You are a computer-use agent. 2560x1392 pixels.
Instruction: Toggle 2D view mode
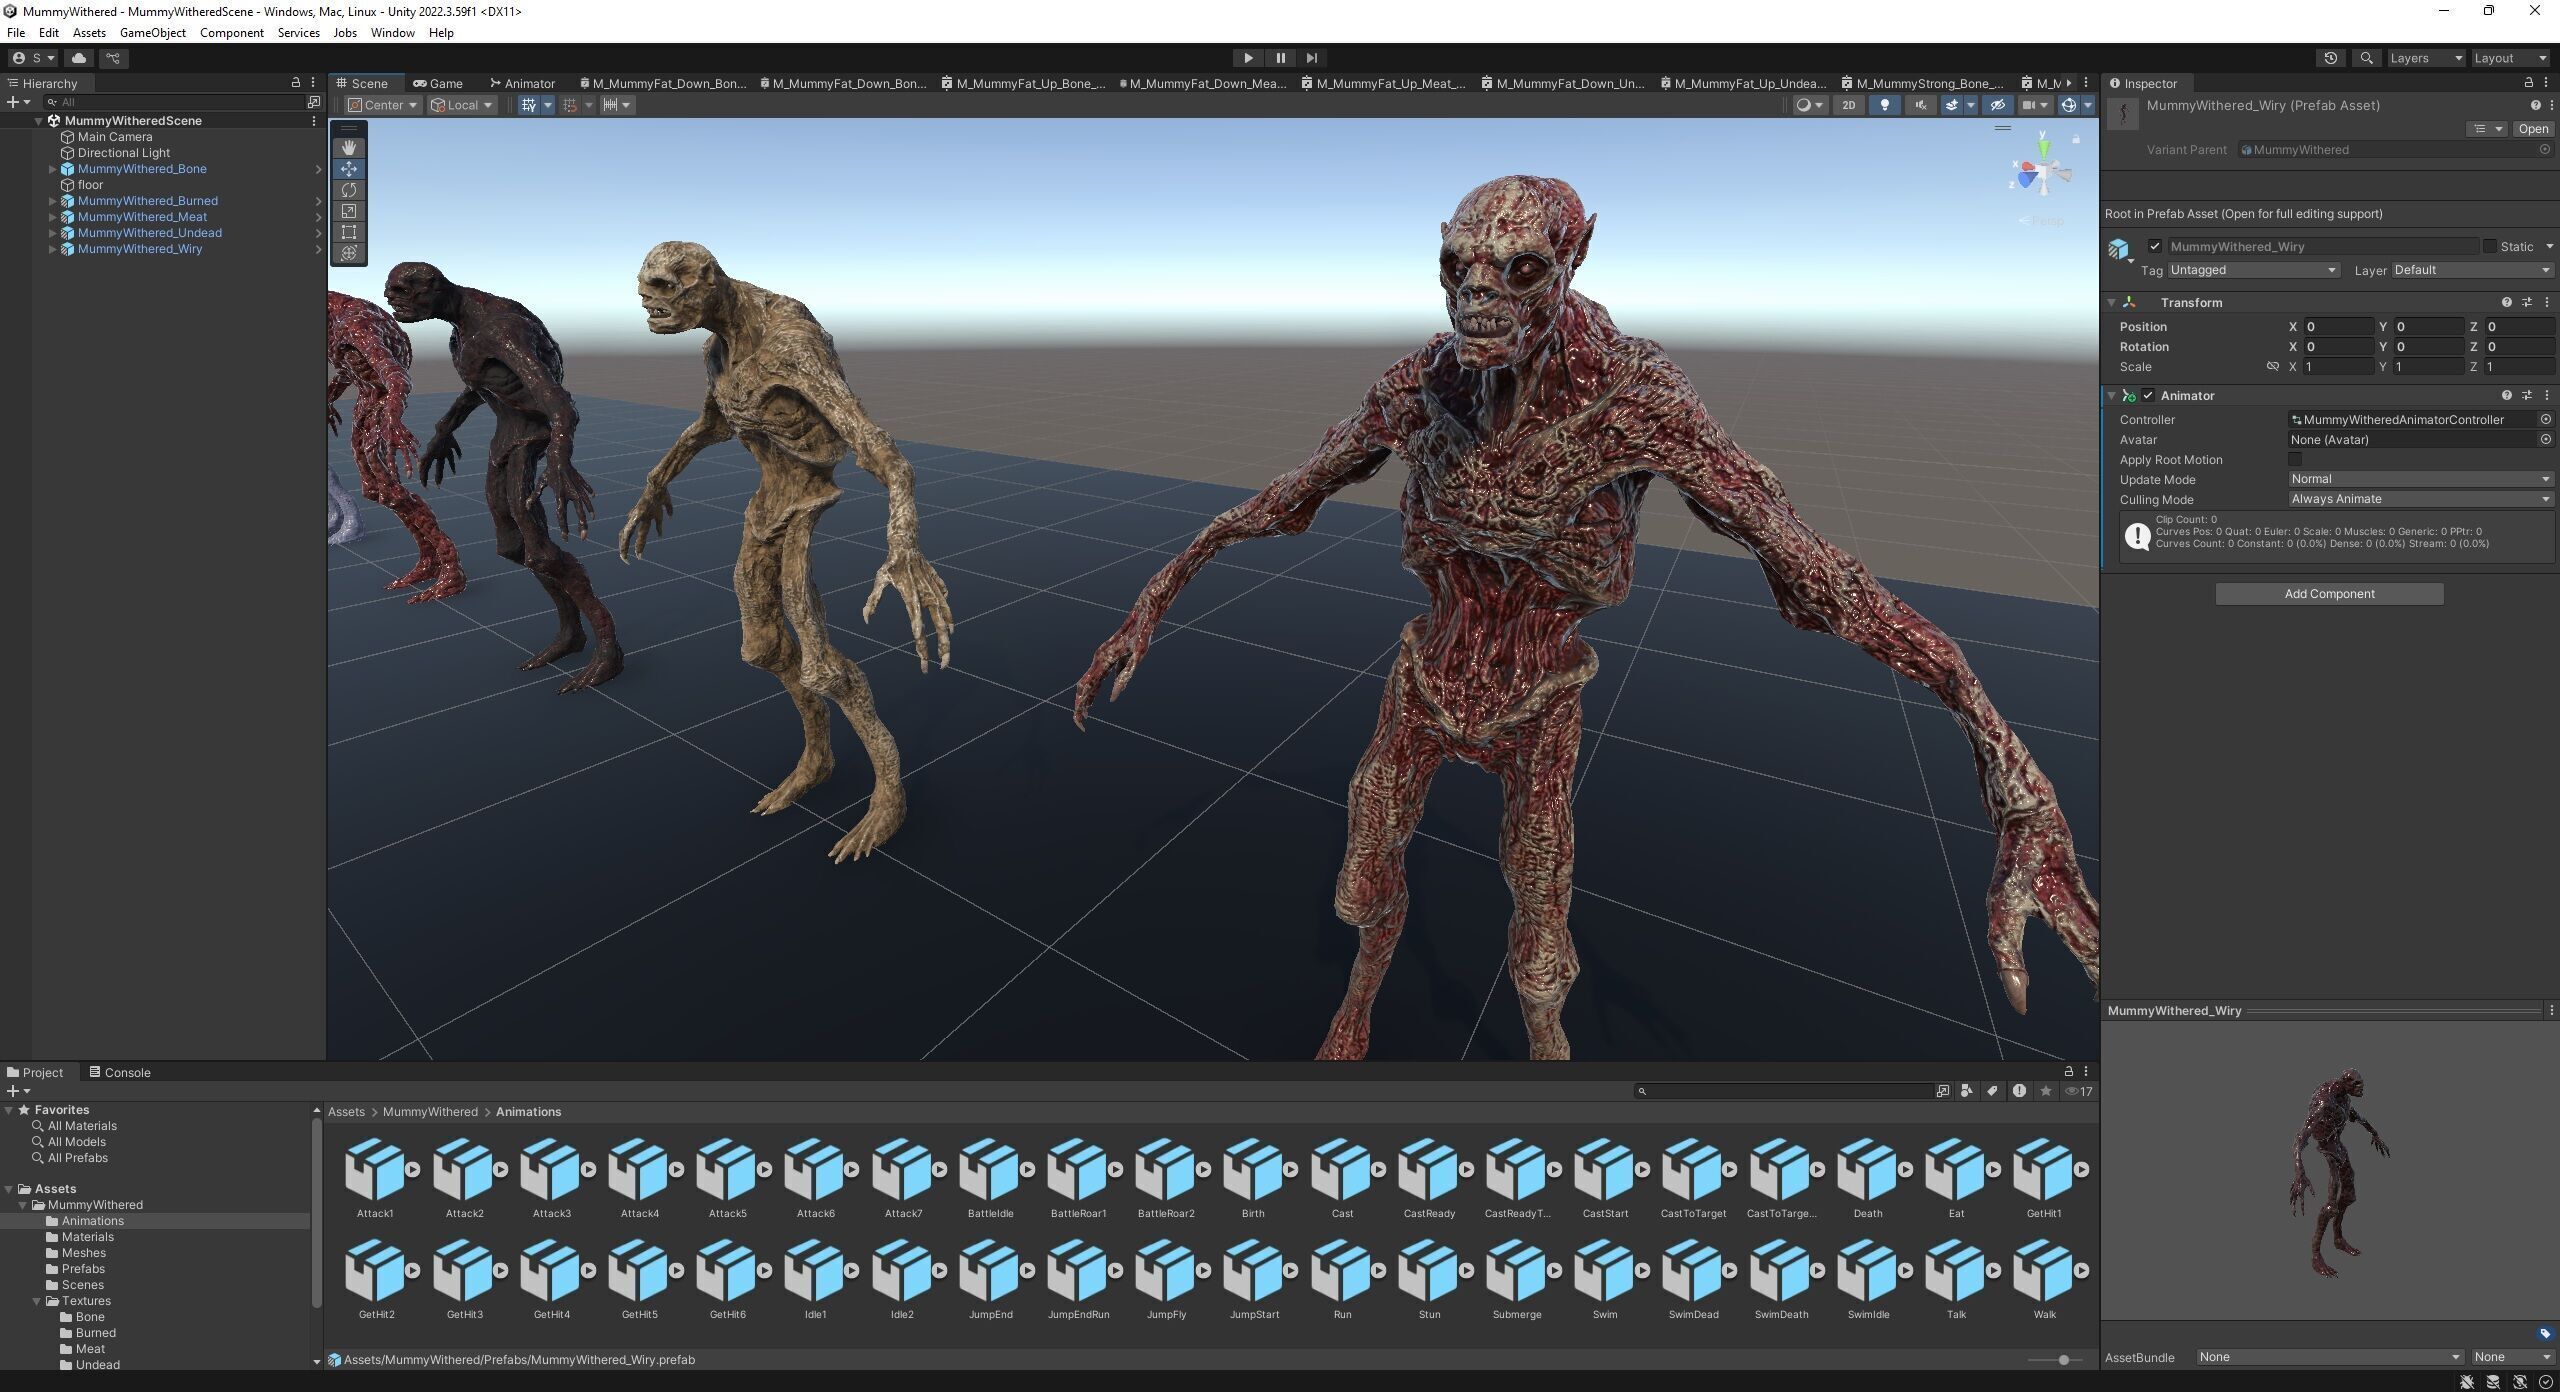click(1849, 105)
